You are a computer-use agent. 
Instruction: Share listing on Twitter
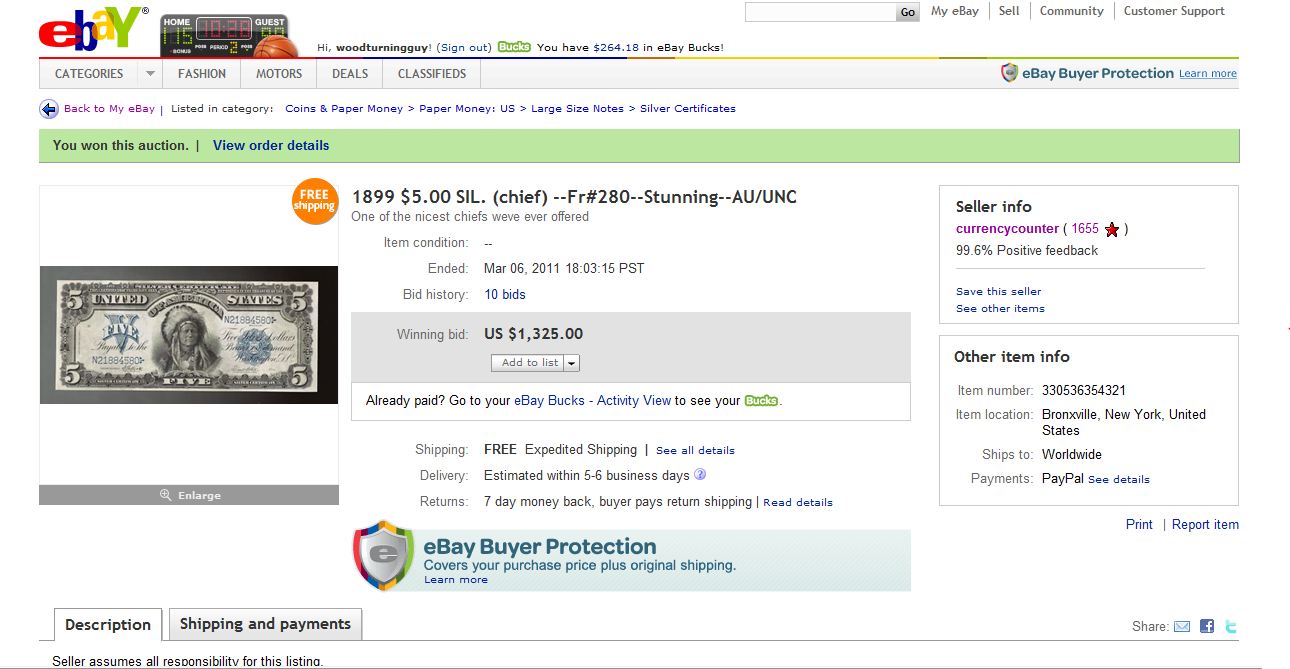click(1231, 627)
